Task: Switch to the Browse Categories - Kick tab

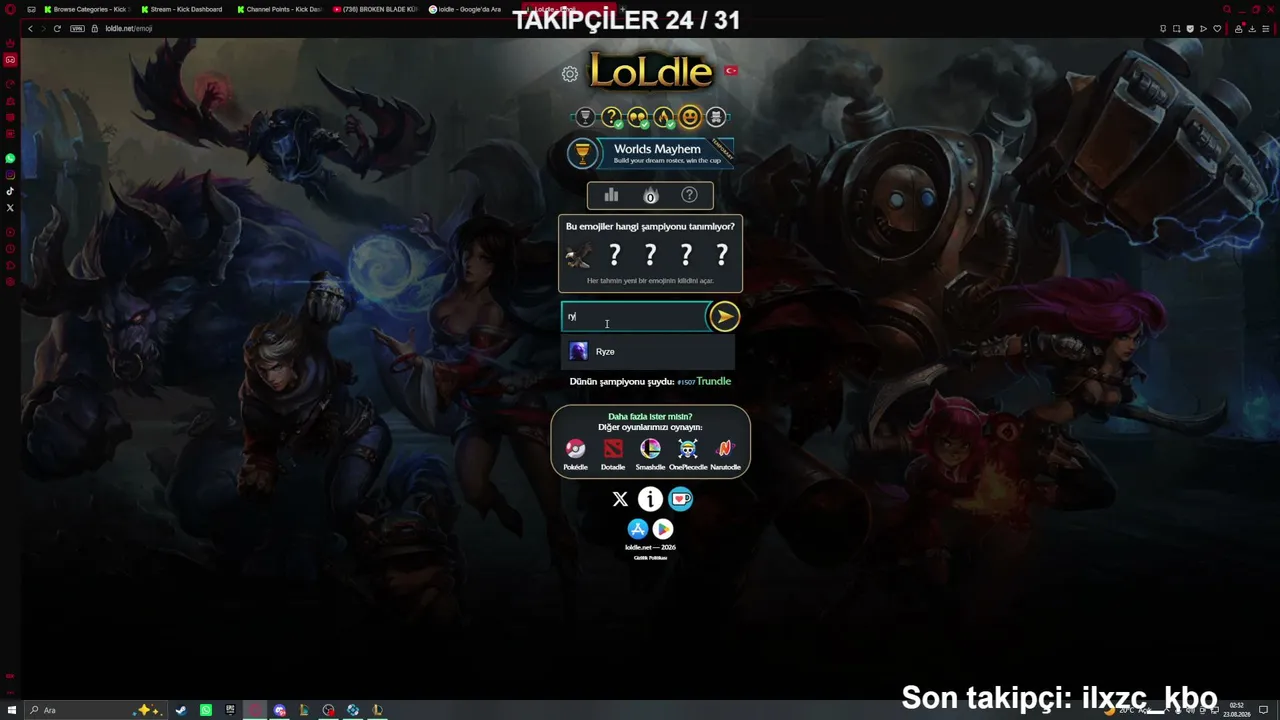Action: [87, 9]
